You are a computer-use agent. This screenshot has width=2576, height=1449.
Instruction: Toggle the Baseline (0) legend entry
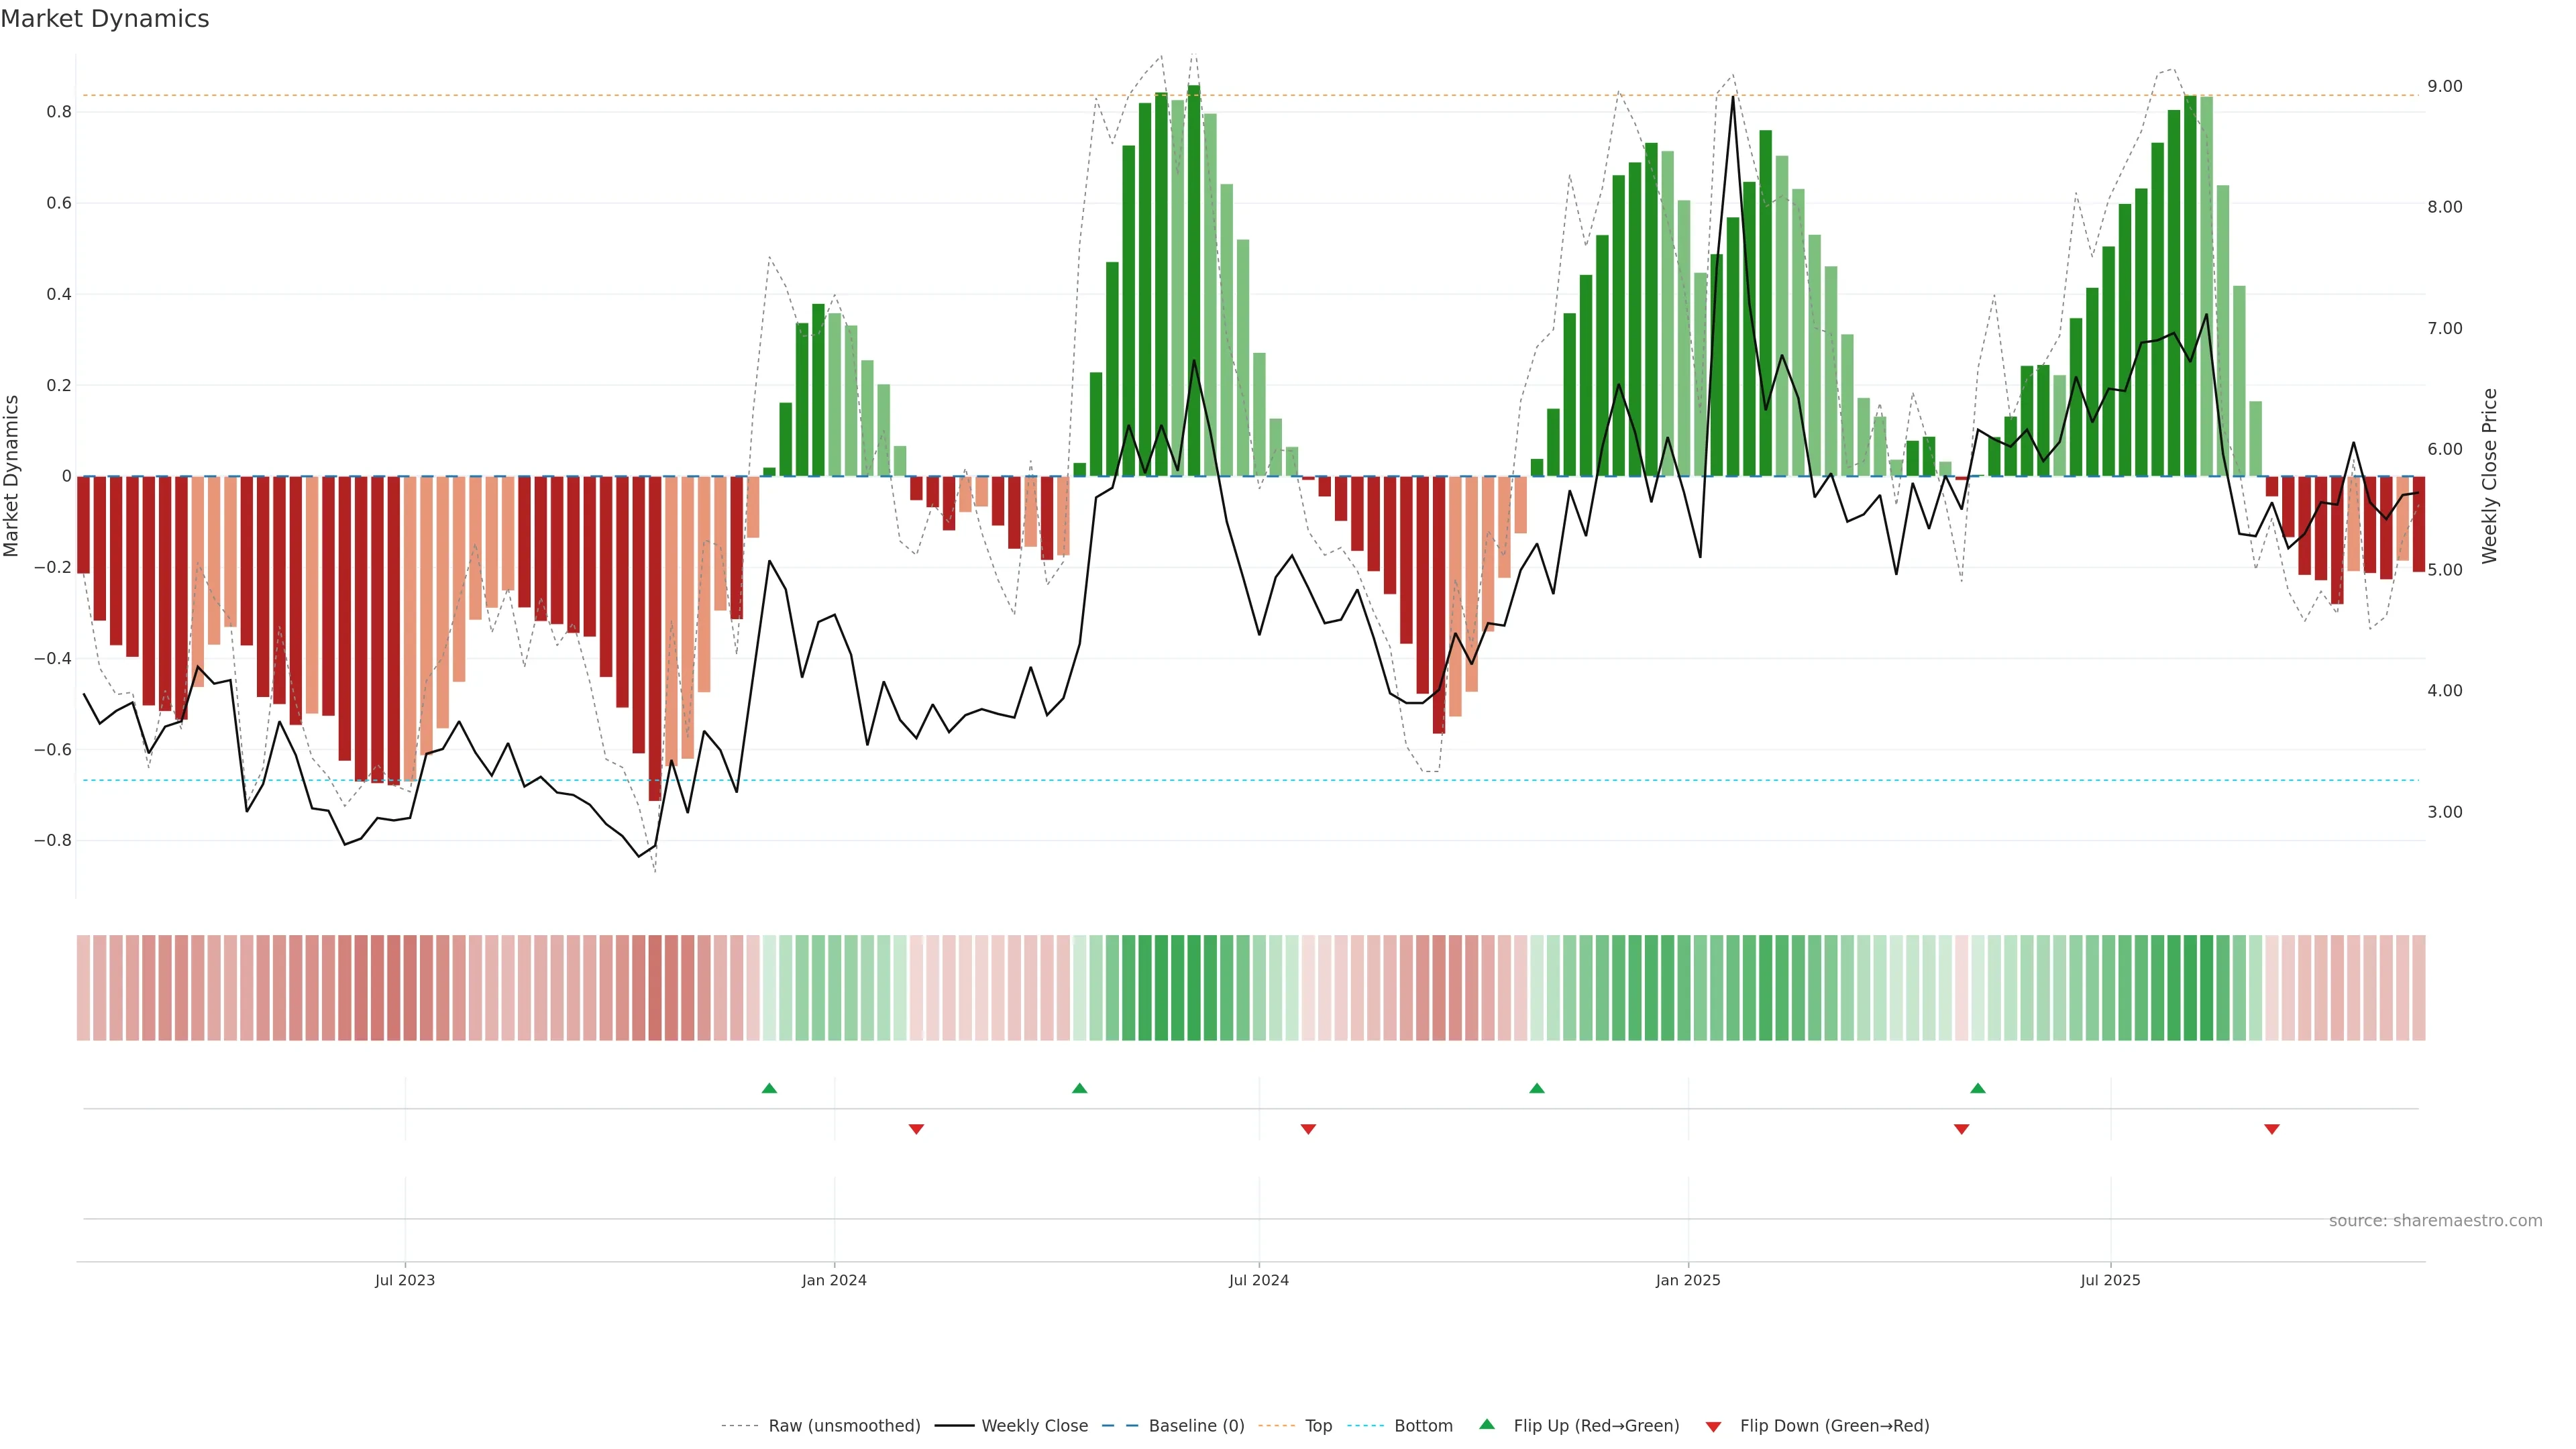coord(1196,1426)
